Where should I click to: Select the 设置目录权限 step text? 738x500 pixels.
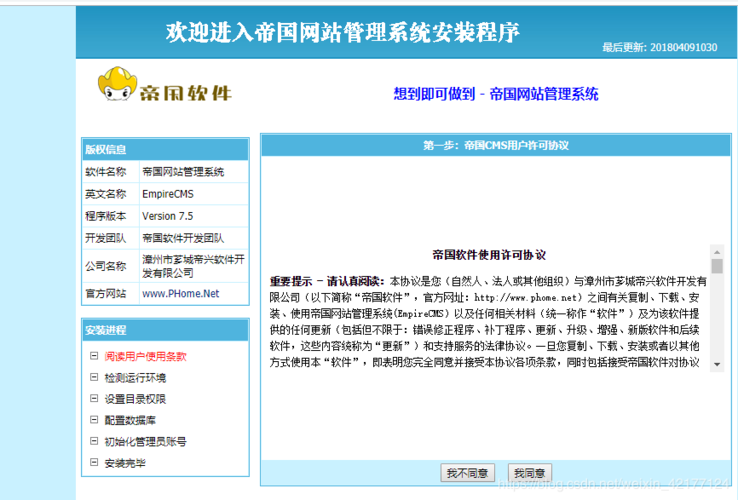click(135, 399)
